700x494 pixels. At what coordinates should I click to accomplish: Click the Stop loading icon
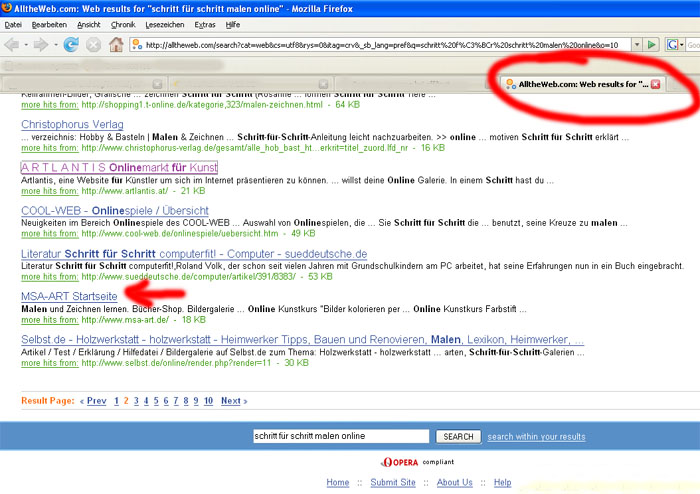pos(93,45)
